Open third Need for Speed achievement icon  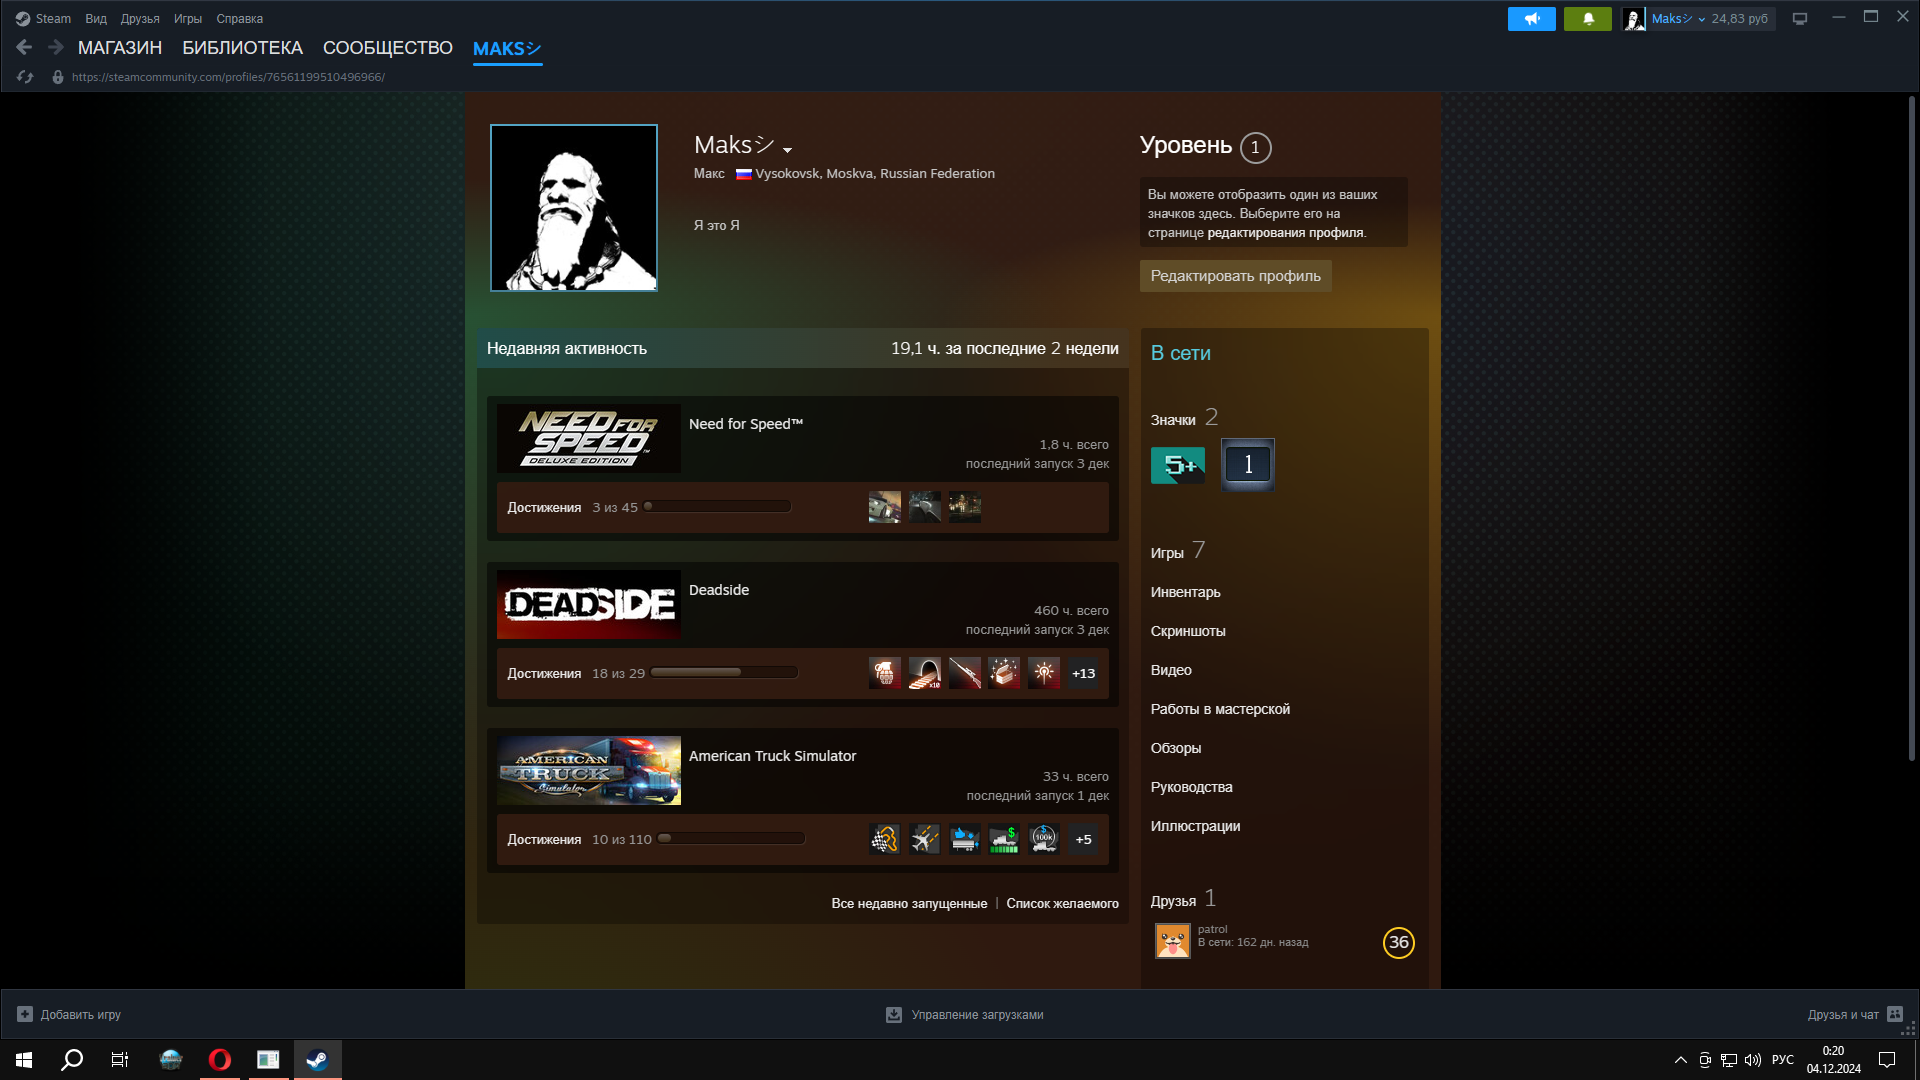click(x=964, y=507)
